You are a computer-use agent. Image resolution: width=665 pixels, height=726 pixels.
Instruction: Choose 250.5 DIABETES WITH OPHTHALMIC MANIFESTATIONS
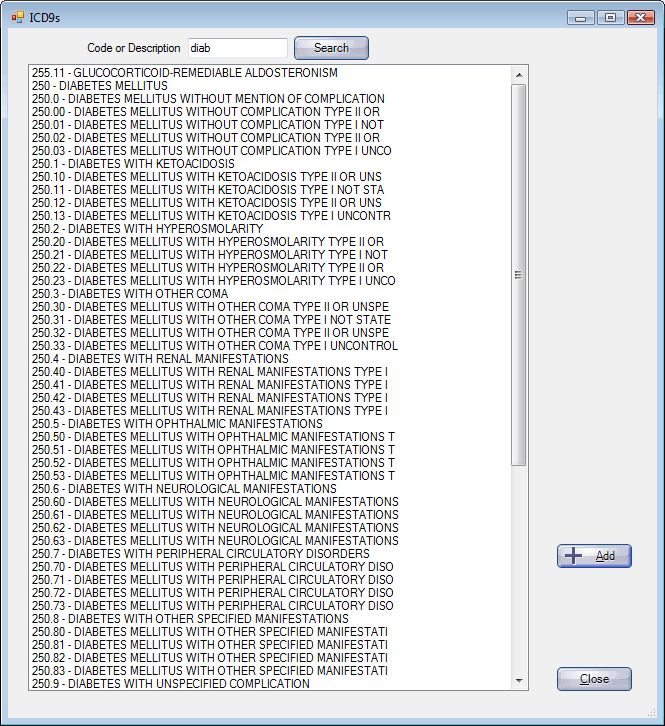pos(177,424)
